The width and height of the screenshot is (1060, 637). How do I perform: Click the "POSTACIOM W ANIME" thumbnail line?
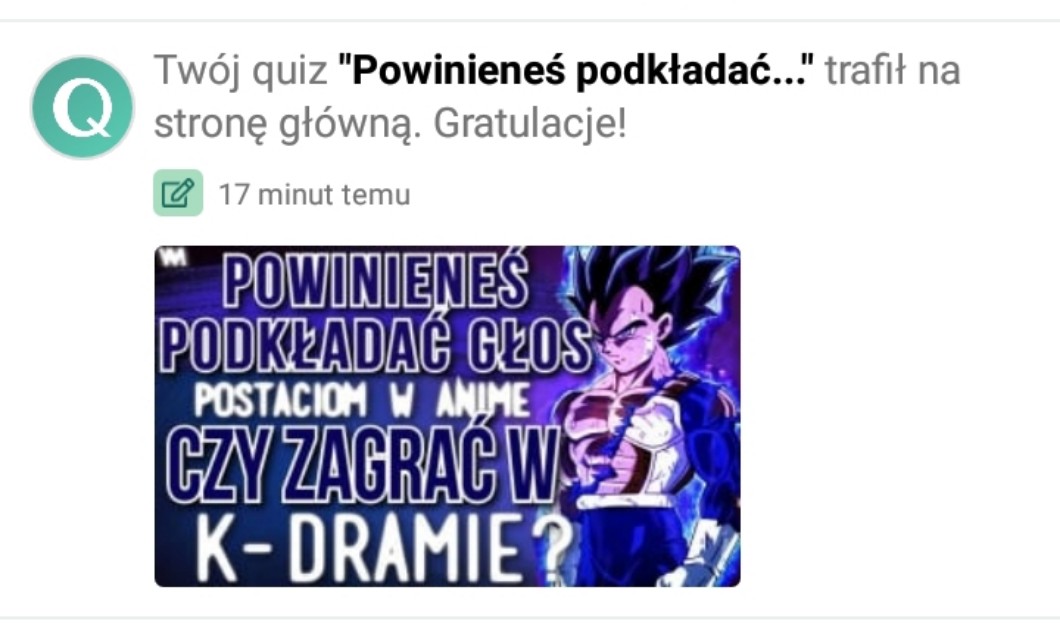click(362, 399)
